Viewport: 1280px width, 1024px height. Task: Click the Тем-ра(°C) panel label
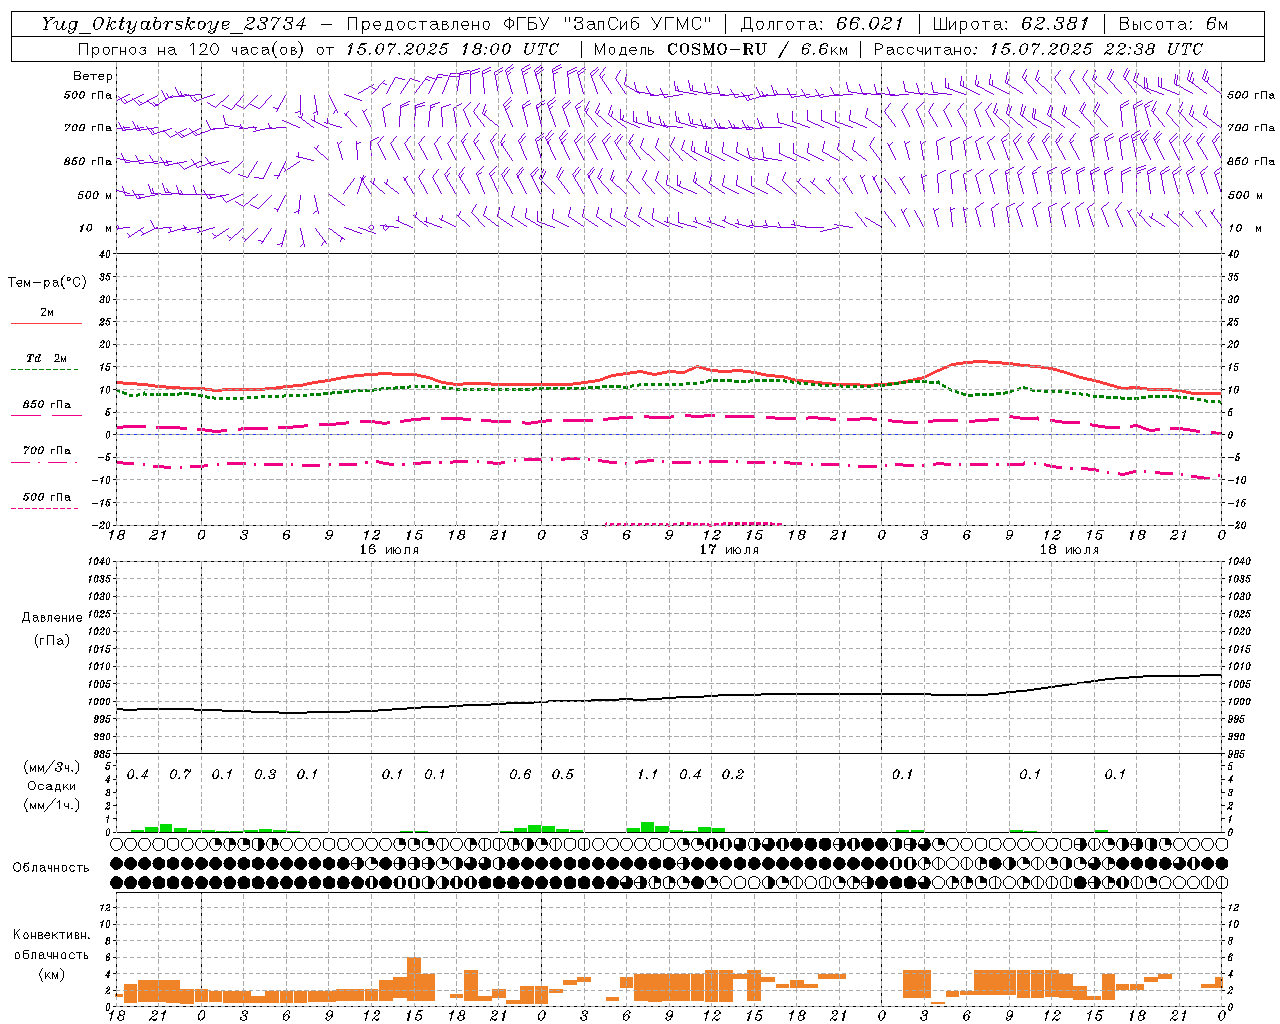pos(47,283)
